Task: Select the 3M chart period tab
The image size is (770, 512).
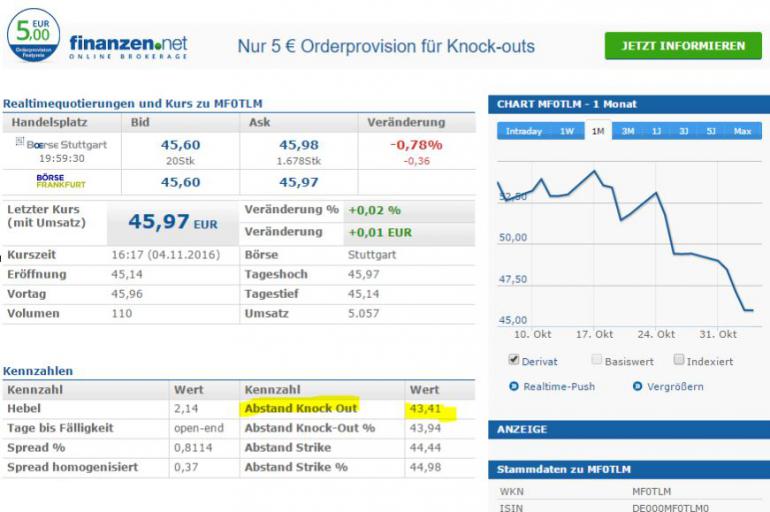Action: pyautogui.click(x=628, y=131)
